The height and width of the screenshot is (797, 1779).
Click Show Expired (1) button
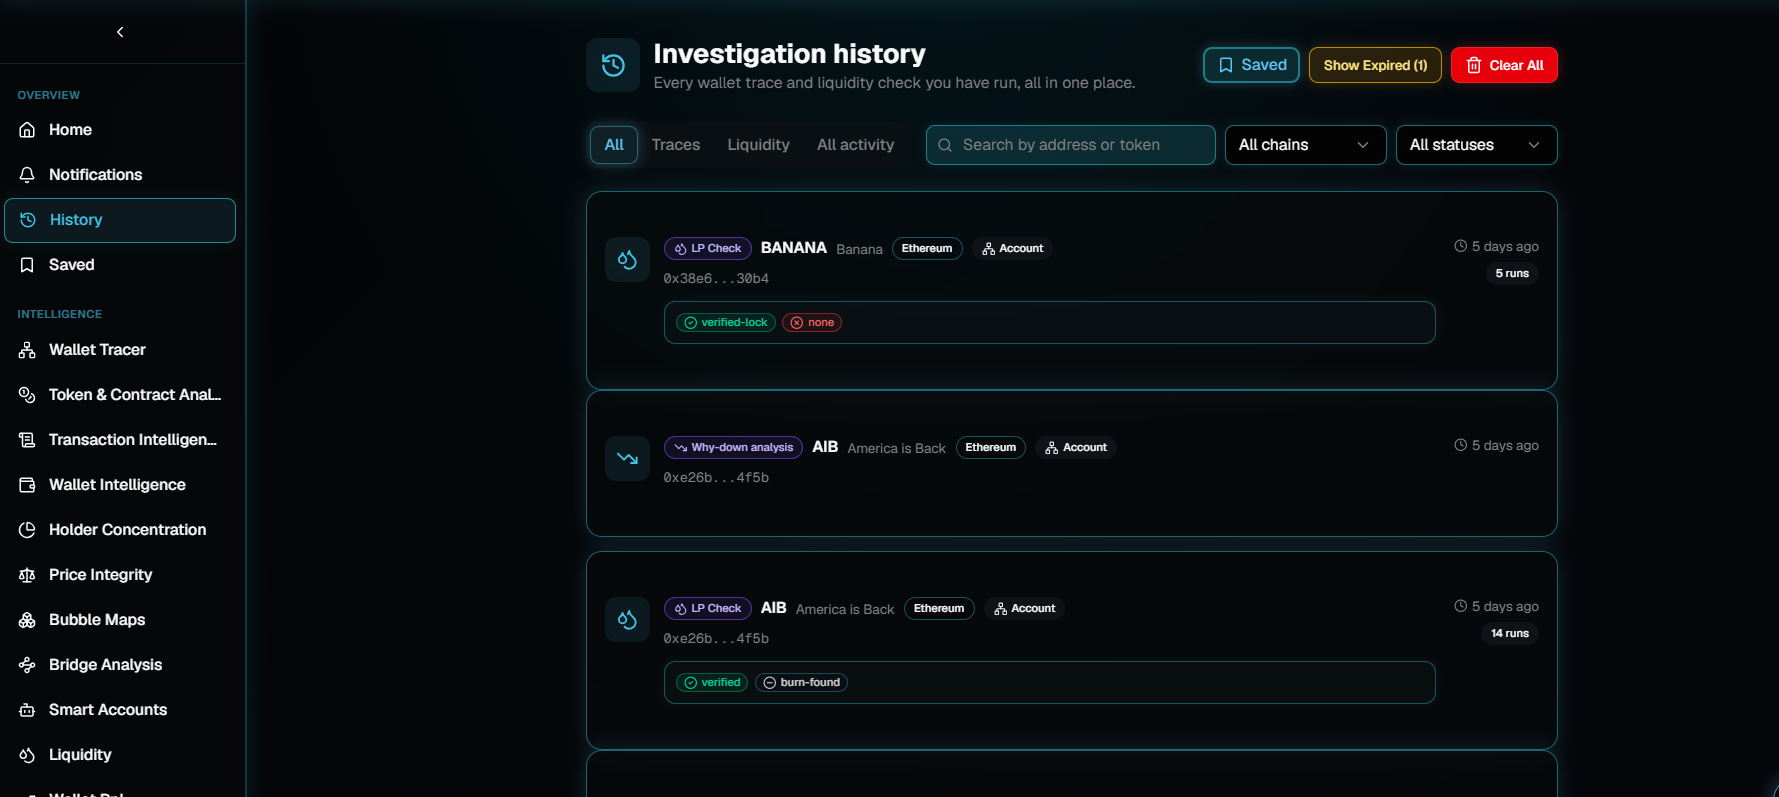(1375, 65)
